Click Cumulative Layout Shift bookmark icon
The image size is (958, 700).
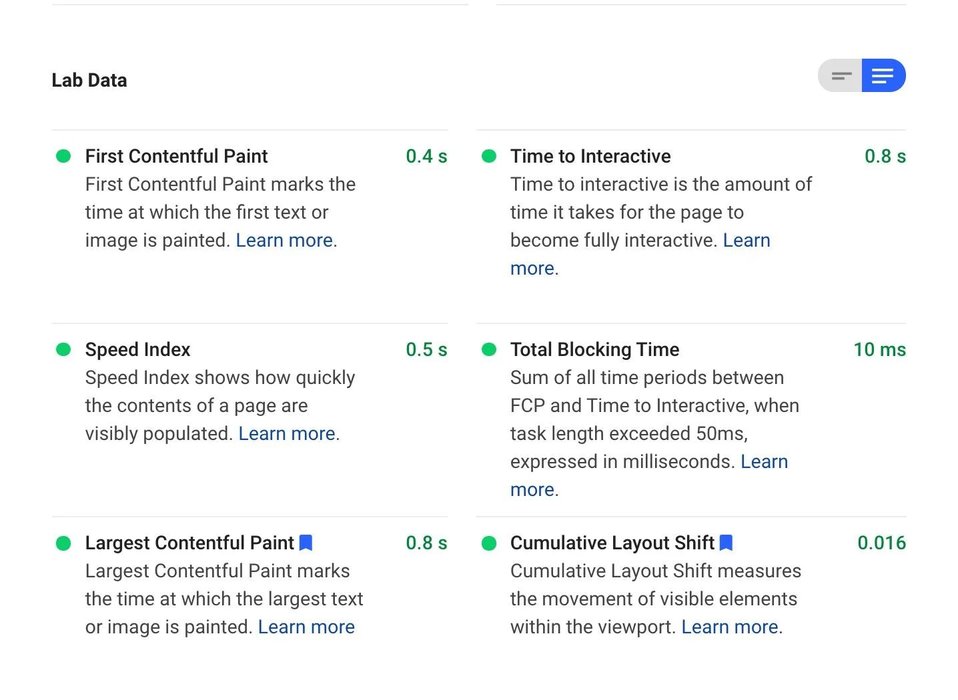pos(726,543)
